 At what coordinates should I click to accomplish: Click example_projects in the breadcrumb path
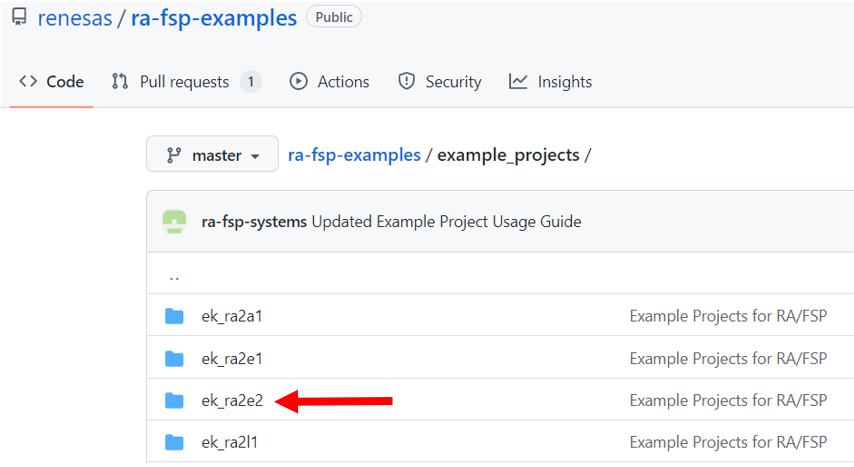click(x=508, y=156)
